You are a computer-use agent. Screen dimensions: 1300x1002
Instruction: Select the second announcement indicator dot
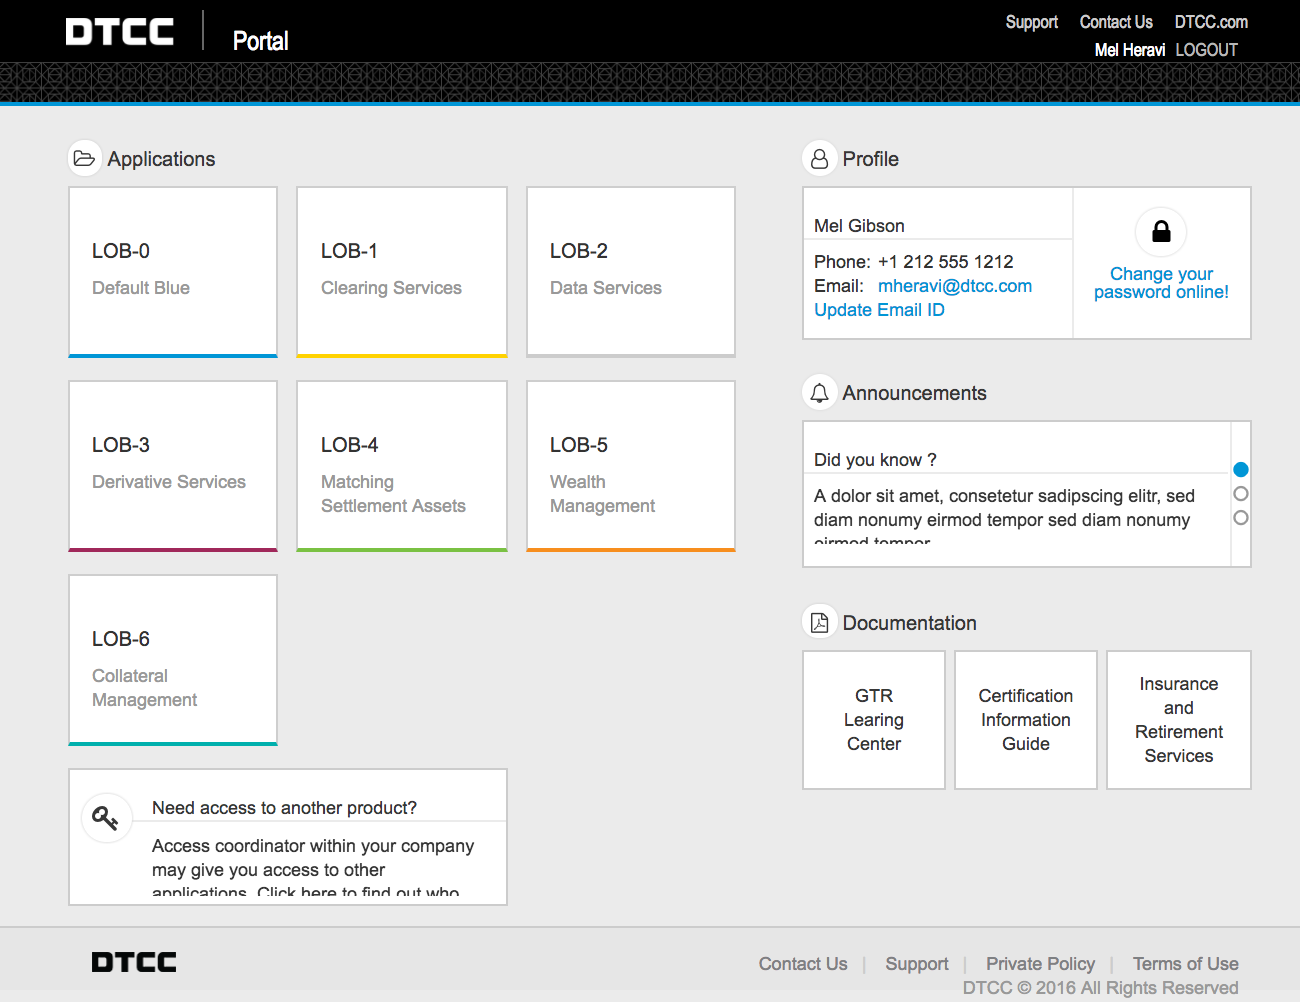tap(1241, 493)
